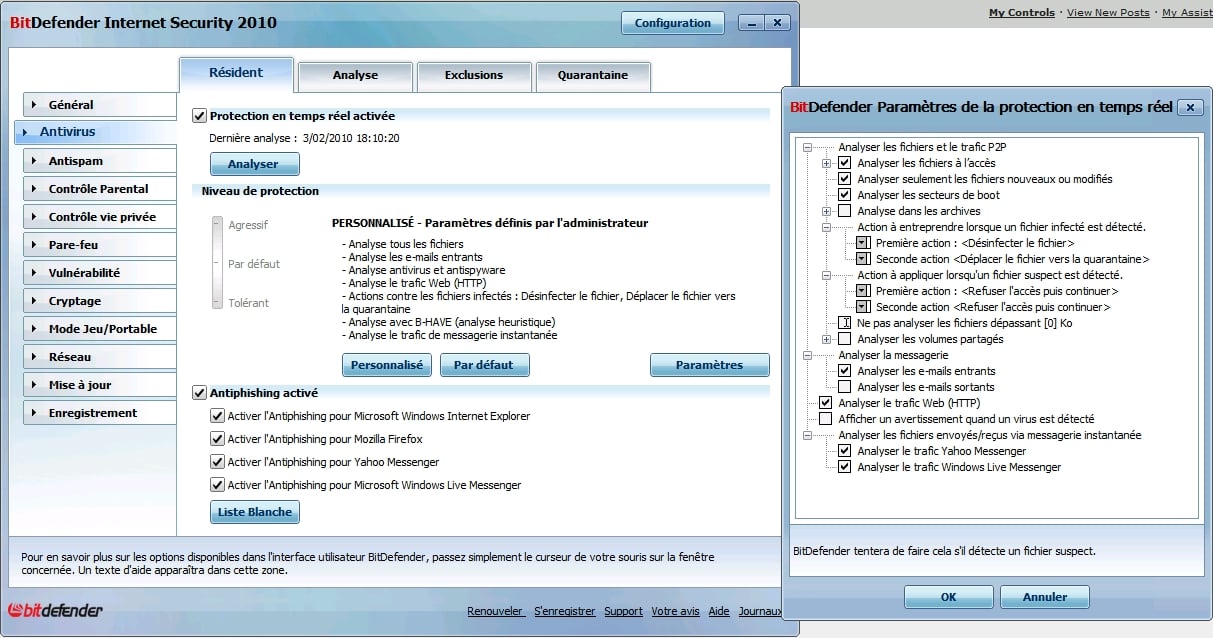This screenshot has height=638, width=1213.
Task: Click the Renouveler link
Action: pos(495,611)
